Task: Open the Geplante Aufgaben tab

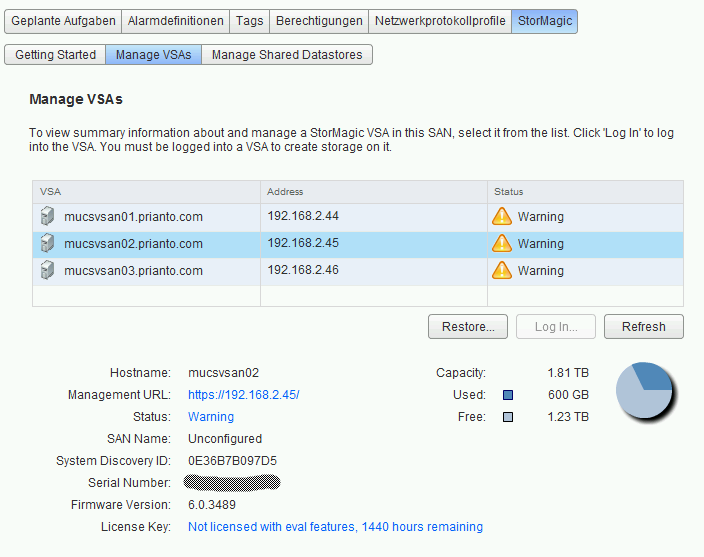Action: 63,21
